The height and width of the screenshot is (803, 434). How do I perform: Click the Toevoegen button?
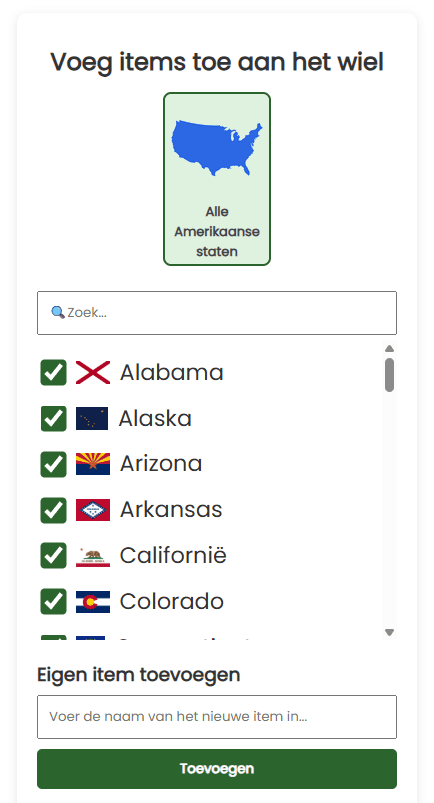click(217, 769)
